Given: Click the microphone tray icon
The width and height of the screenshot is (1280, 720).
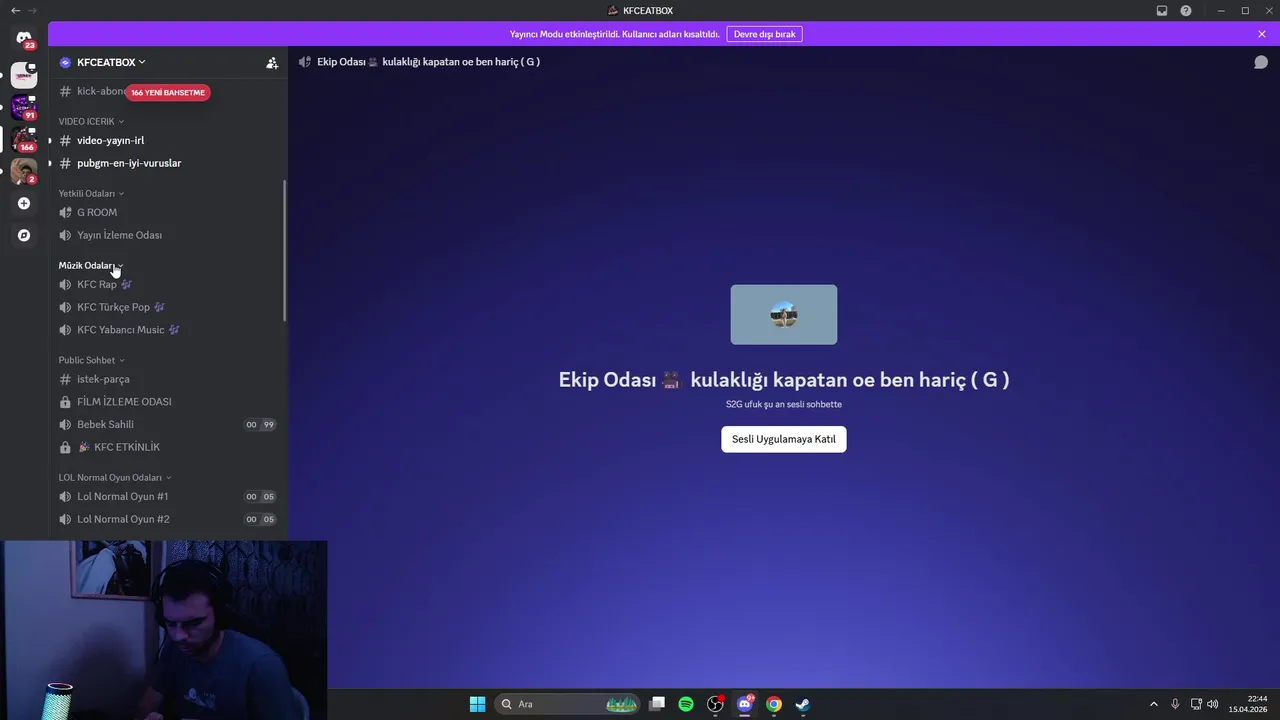Looking at the screenshot, I should 1175,704.
